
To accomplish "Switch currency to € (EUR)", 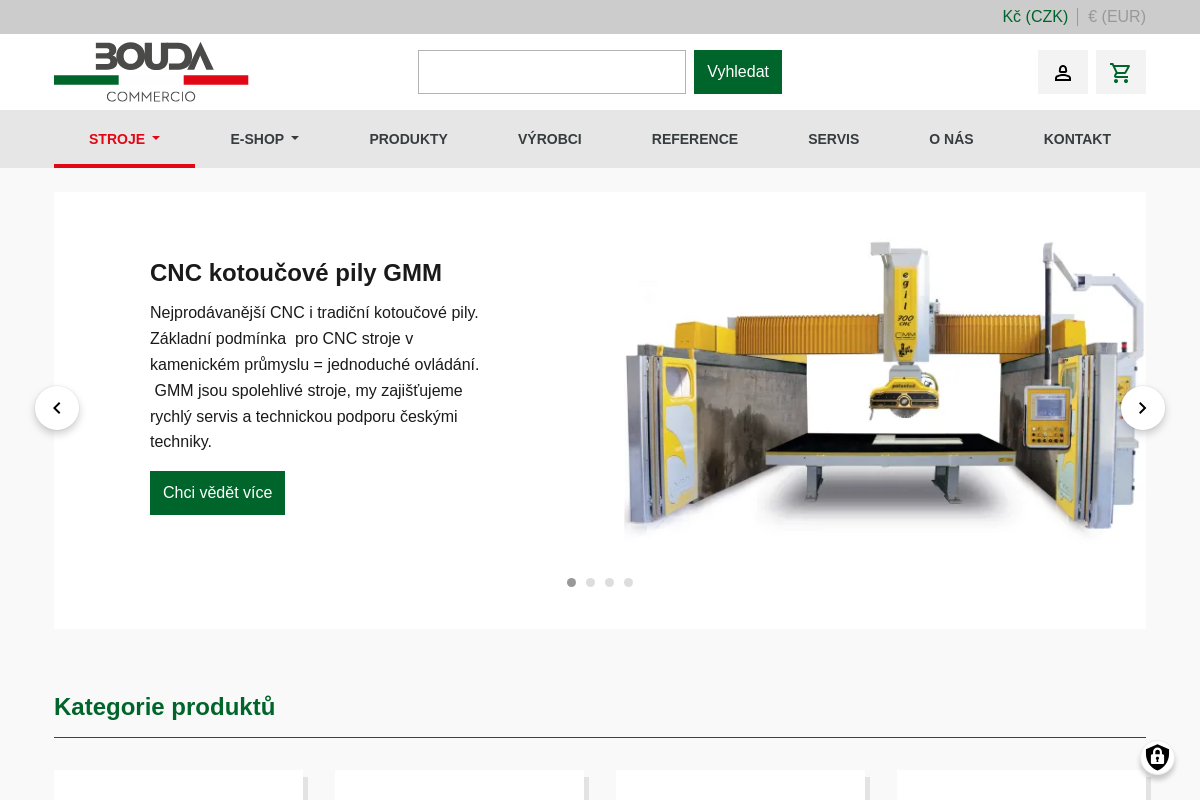I will tap(1117, 17).
